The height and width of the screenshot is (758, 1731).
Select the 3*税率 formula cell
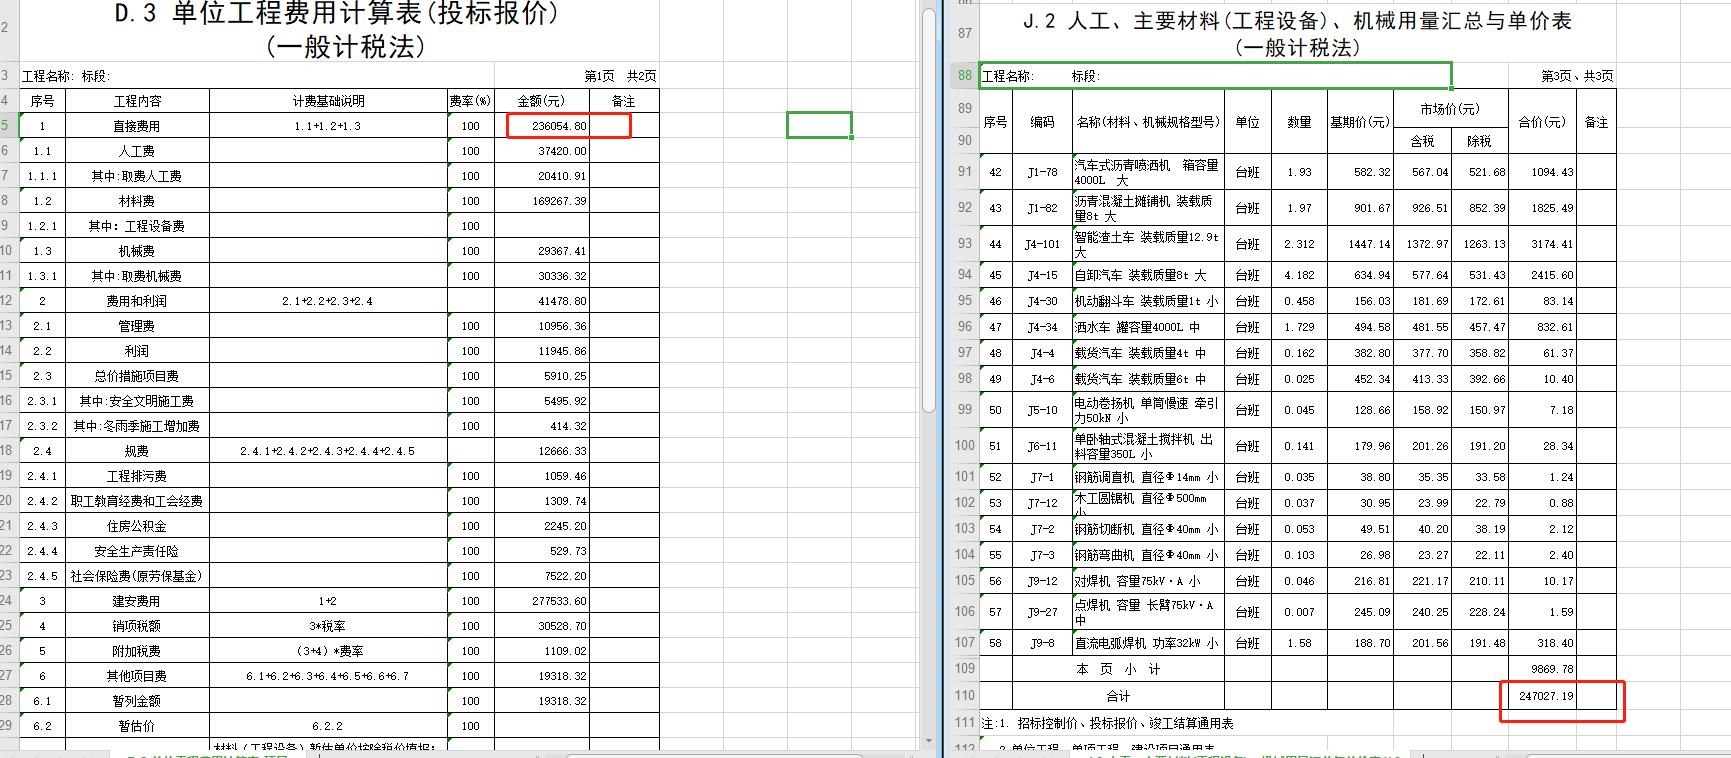(328, 626)
